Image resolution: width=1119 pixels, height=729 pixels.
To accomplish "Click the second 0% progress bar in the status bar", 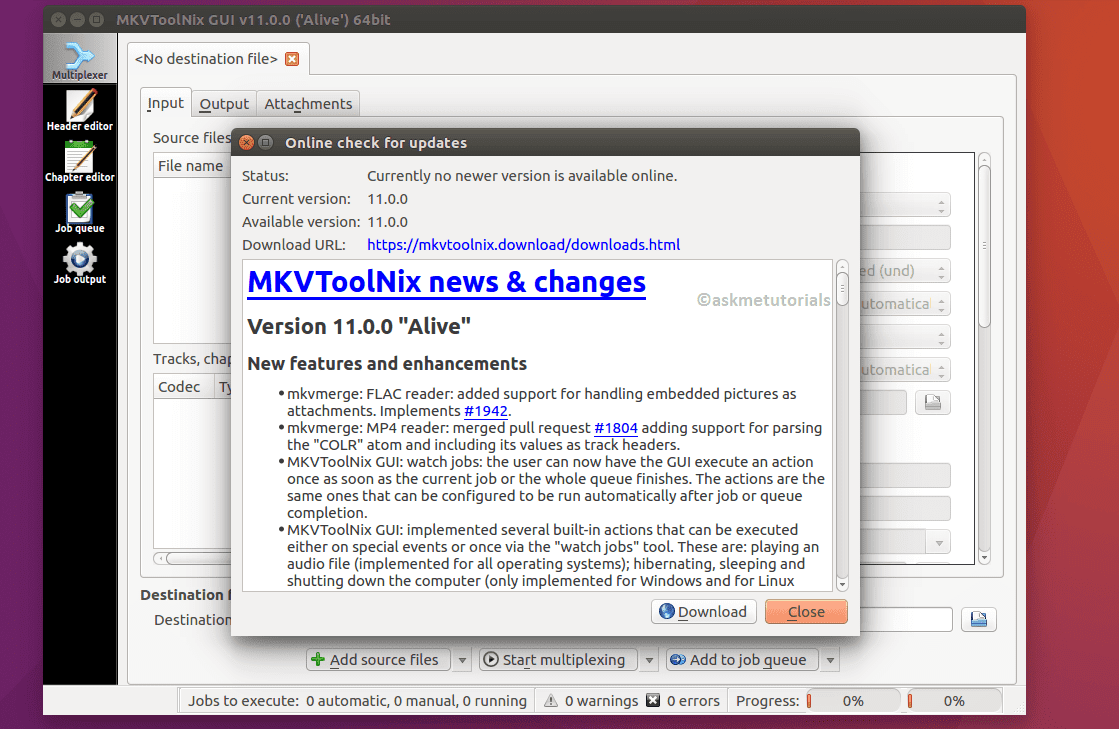I will coord(953,701).
